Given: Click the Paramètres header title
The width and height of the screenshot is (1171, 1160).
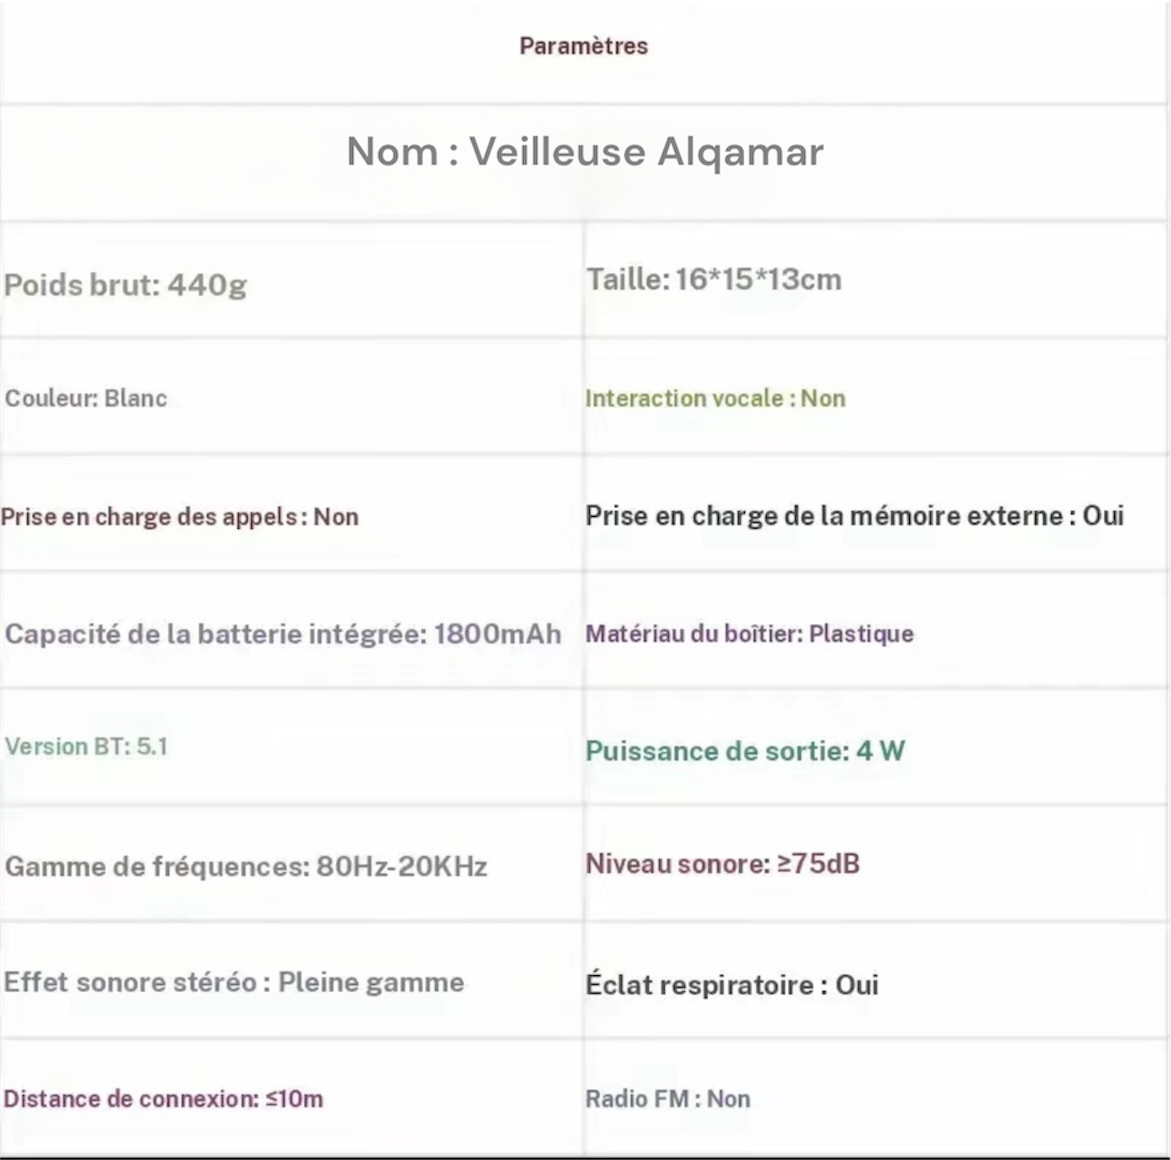Looking at the screenshot, I should [x=584, y=46].
